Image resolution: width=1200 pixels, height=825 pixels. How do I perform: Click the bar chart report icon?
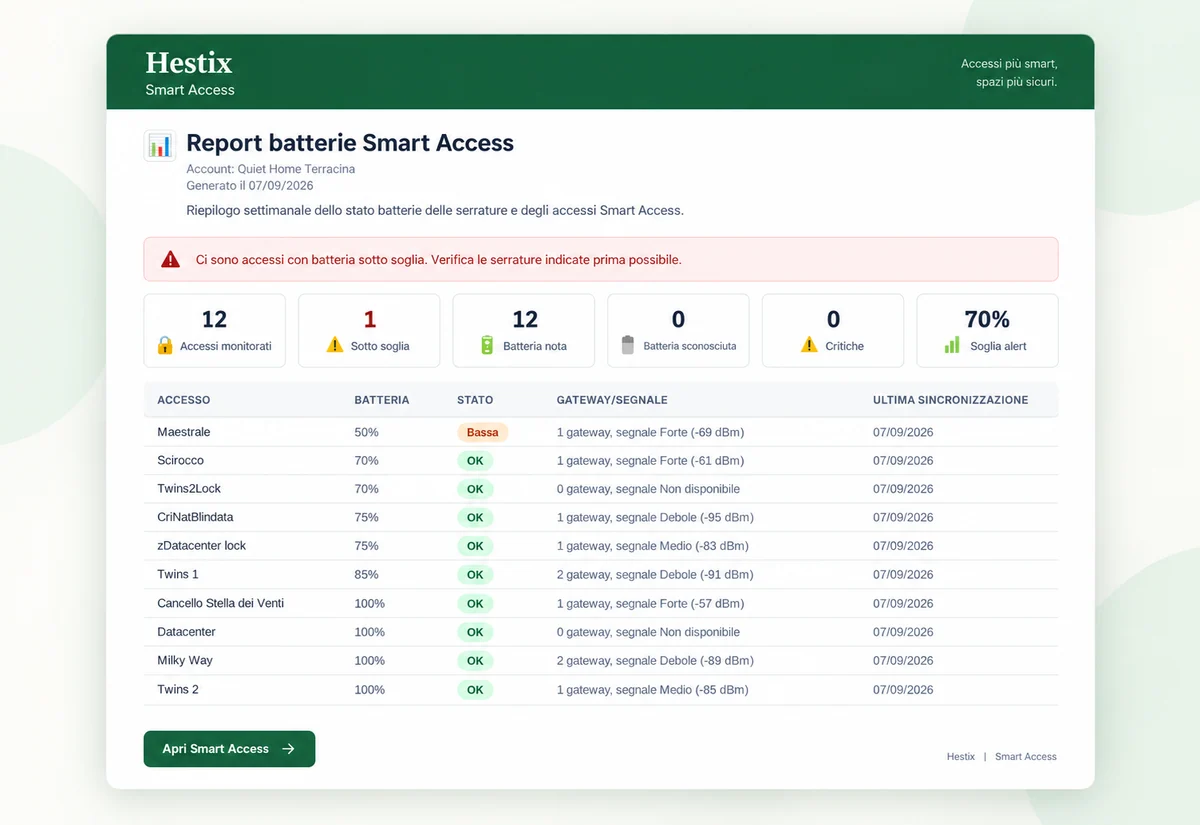(160, 146)
